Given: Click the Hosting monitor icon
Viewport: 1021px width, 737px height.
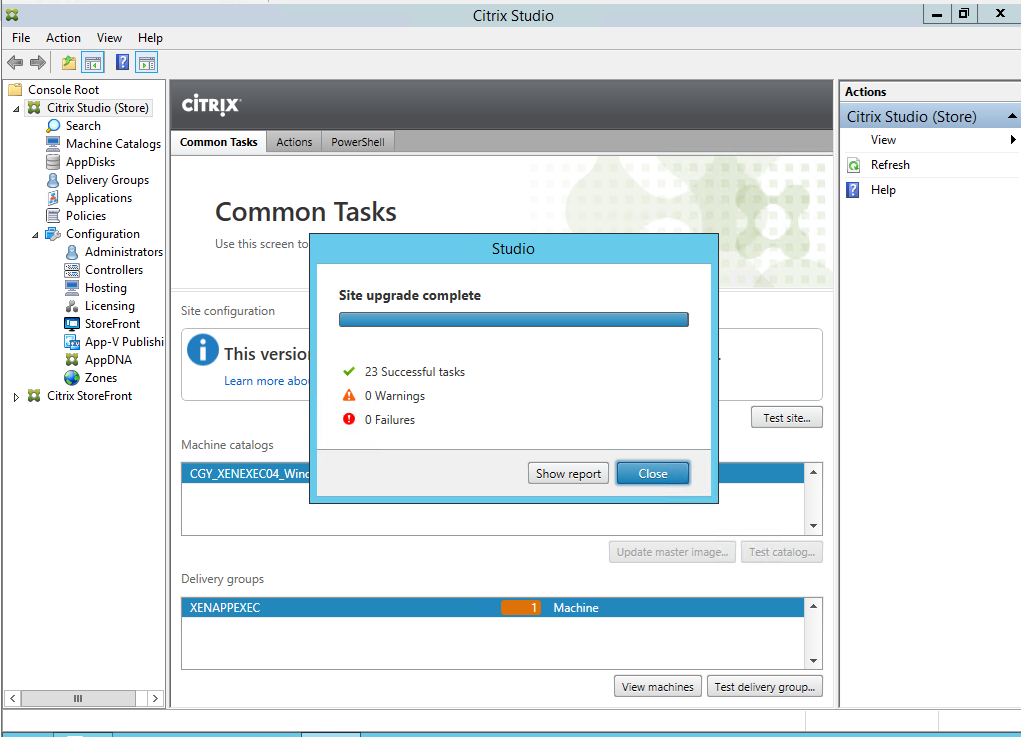Looking at the screenshot, I should coord(72,288).
